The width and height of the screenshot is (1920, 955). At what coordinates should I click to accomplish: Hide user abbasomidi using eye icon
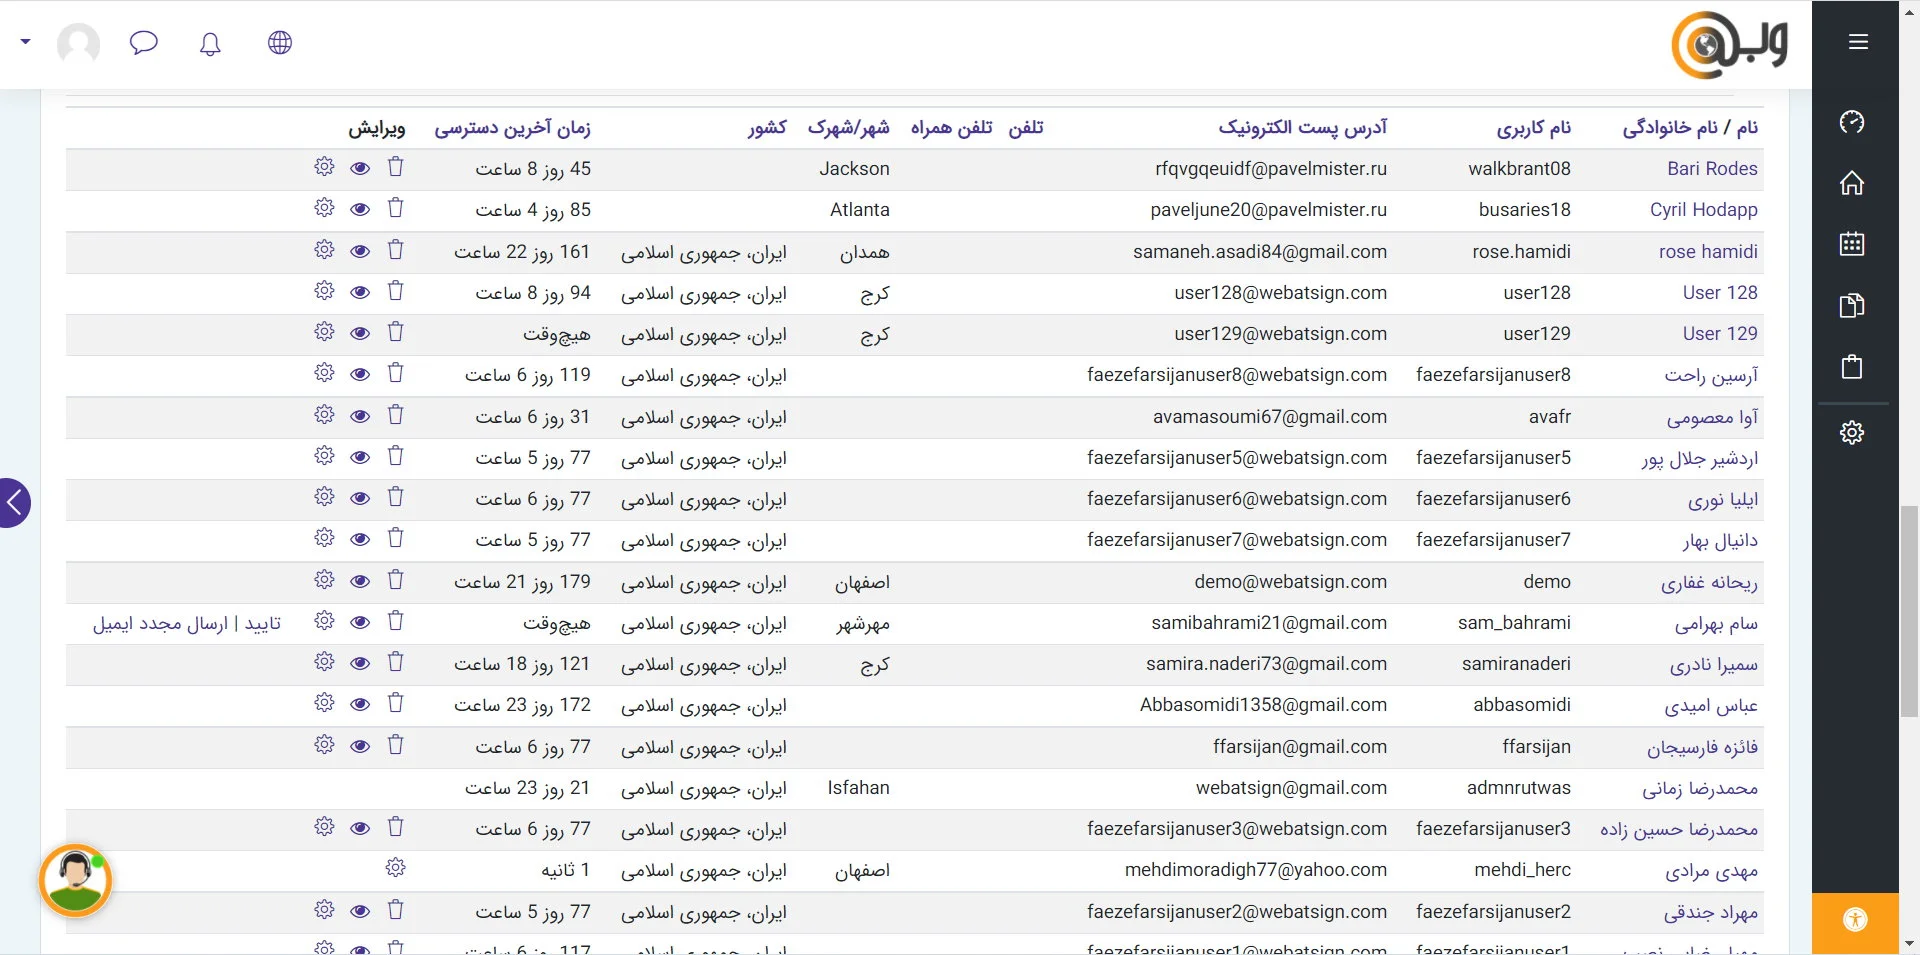tap(360, 704)
